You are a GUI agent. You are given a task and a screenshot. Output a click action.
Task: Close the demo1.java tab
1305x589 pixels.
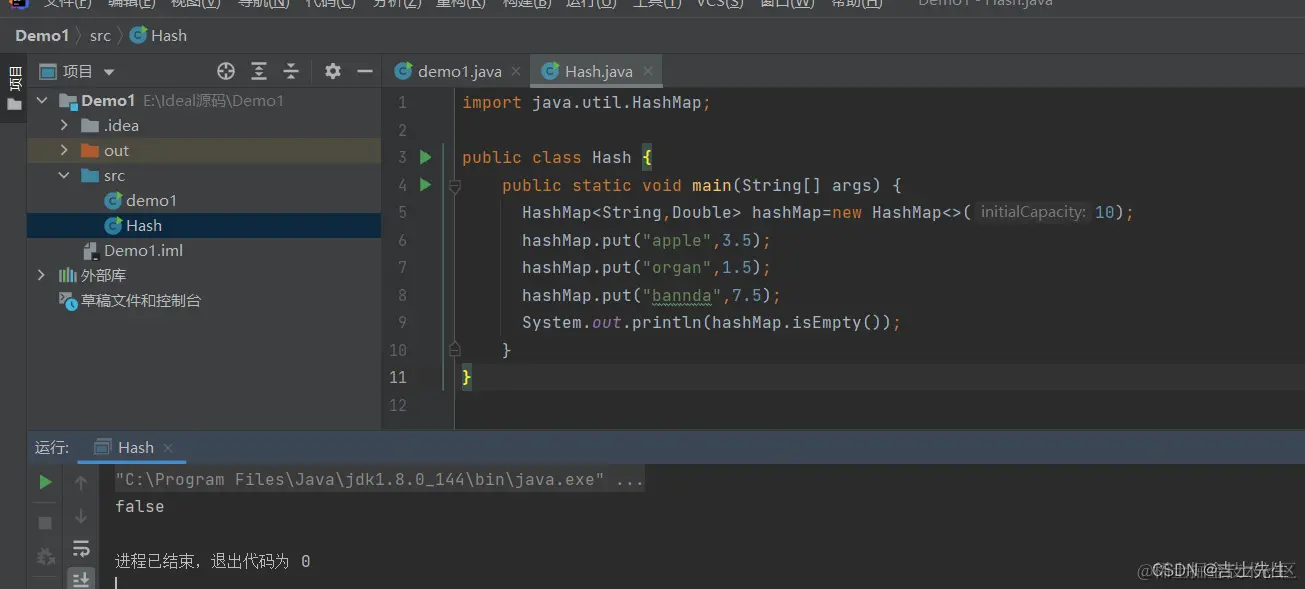coord(516,71)
